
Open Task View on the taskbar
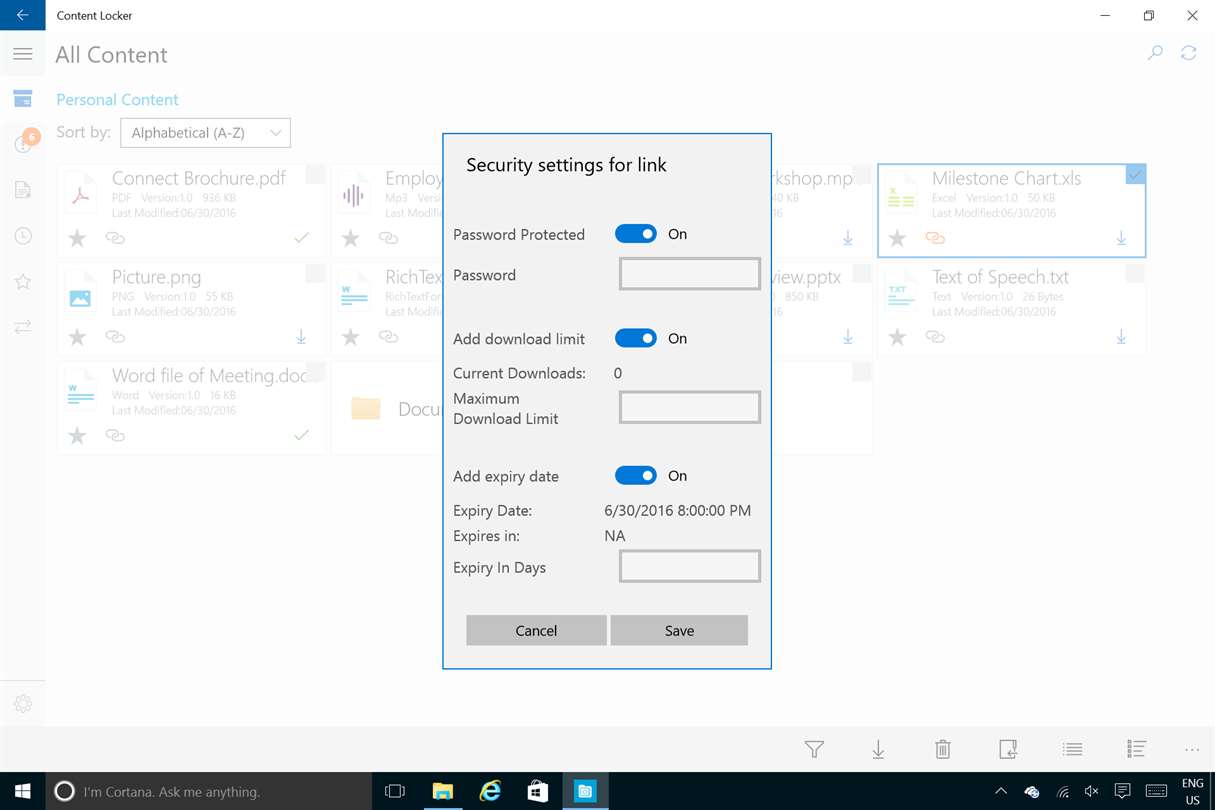395,791
